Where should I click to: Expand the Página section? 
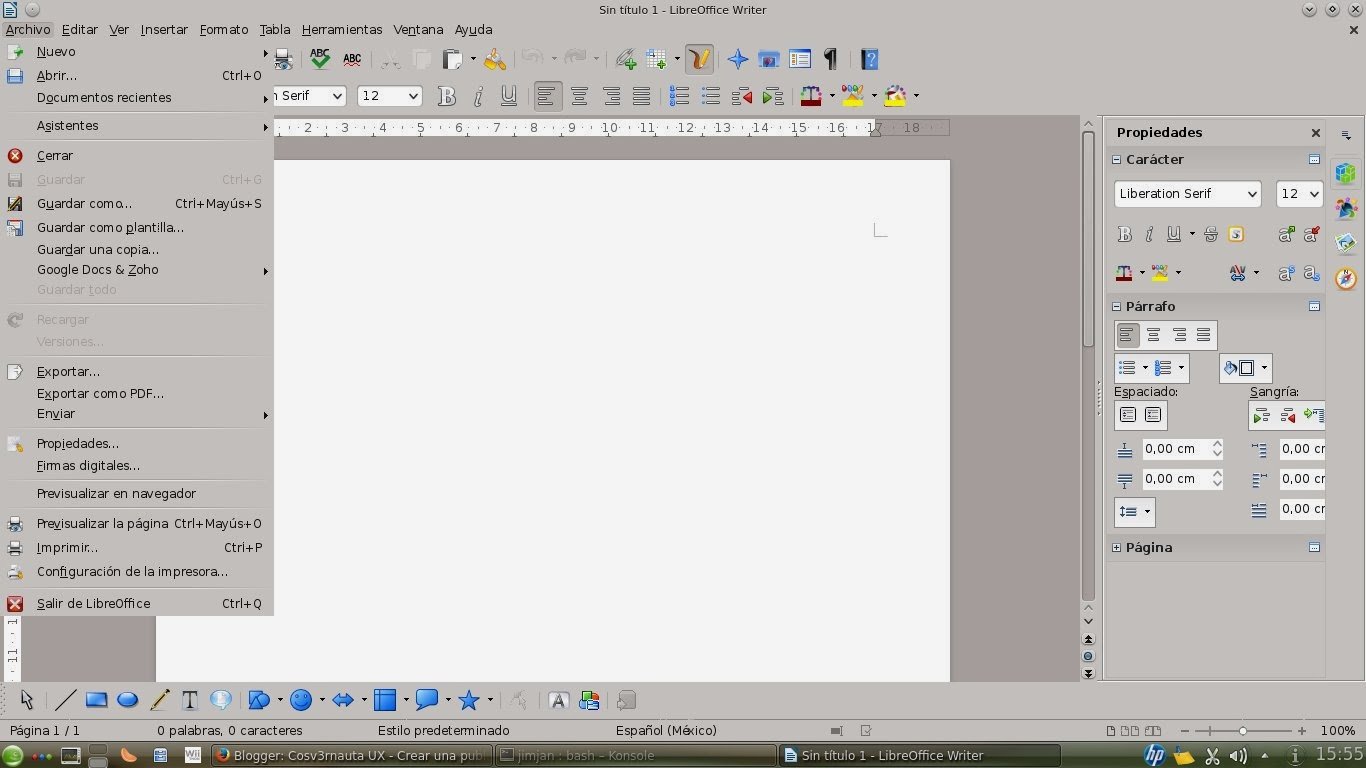pos(1117,548)
